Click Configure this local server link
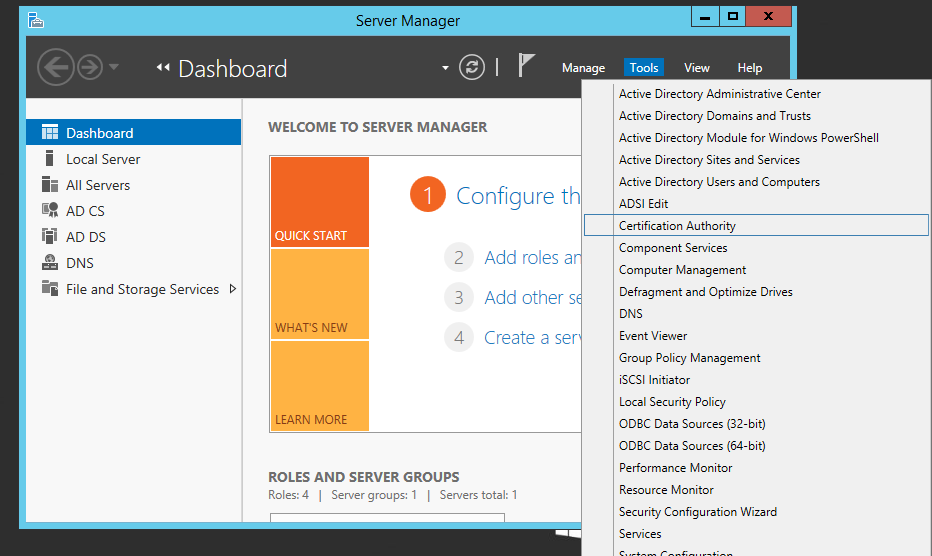 [x=518, y=196]
